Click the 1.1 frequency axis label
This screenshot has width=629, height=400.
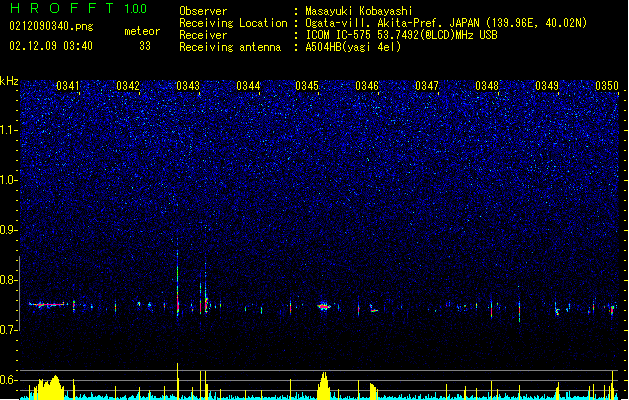9,130
